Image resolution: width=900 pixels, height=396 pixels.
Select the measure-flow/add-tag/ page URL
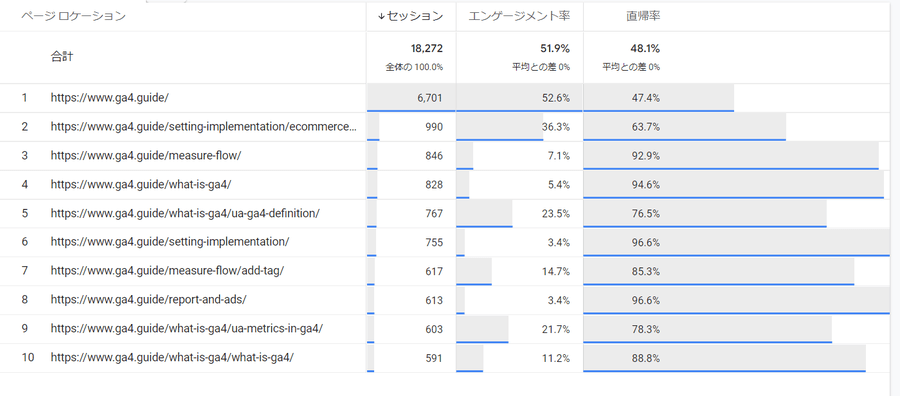coord(168,271)
